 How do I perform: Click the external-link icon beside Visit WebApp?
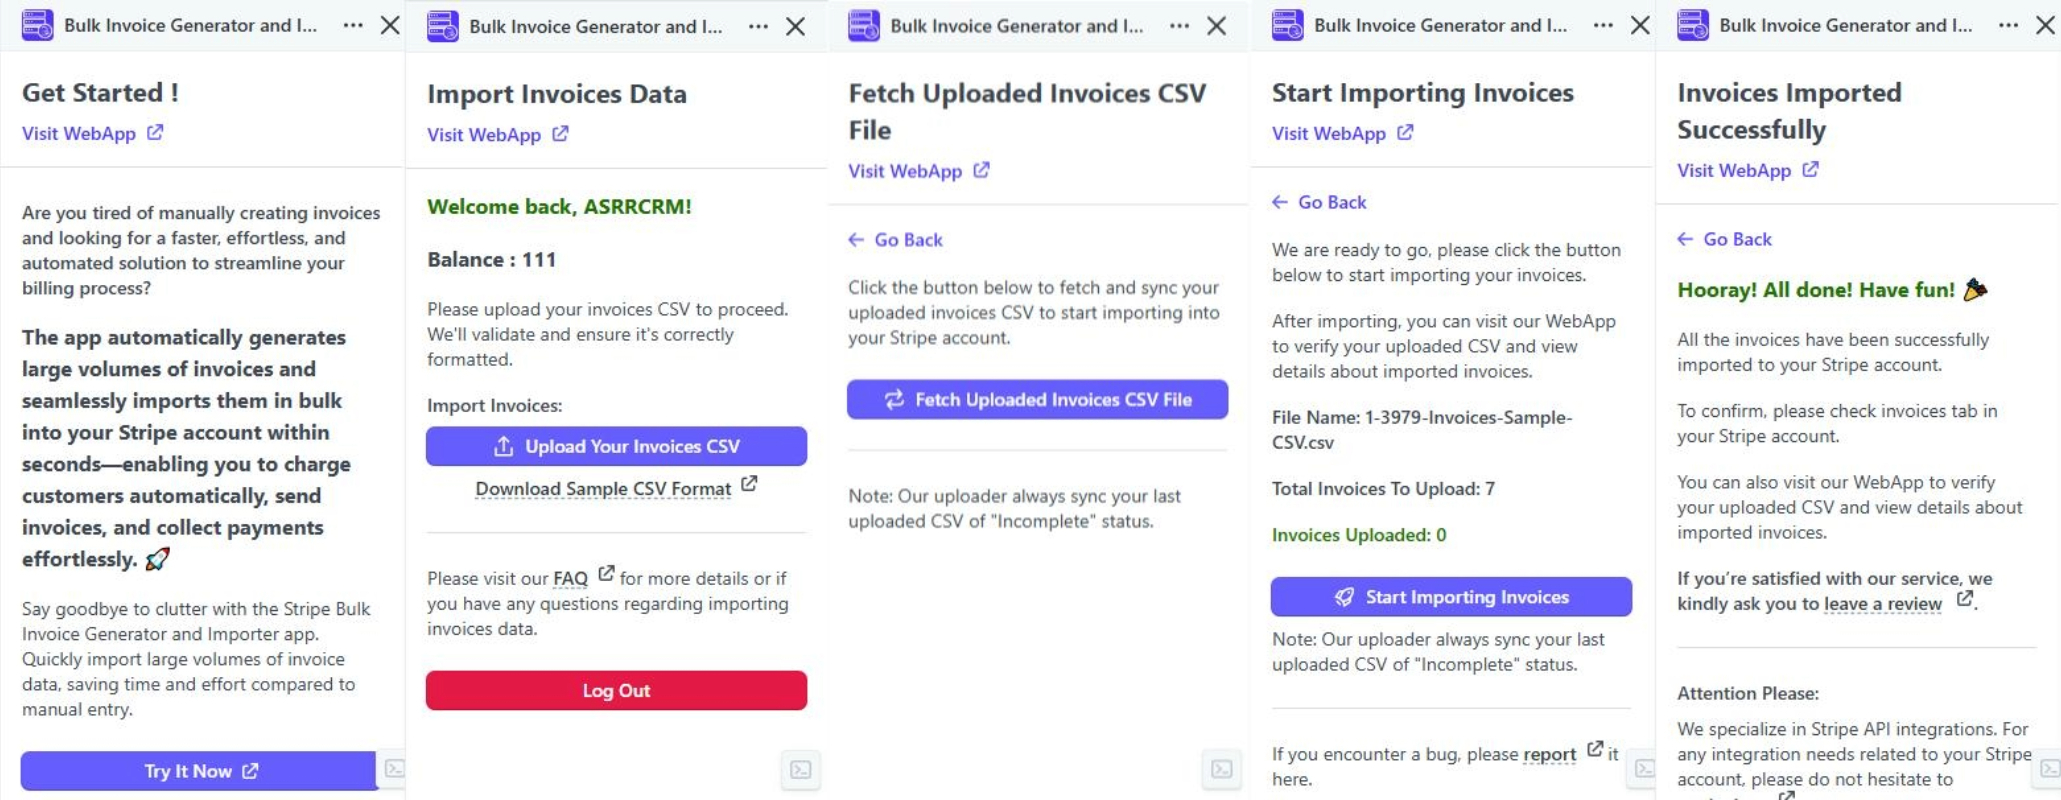coord(155,133)
